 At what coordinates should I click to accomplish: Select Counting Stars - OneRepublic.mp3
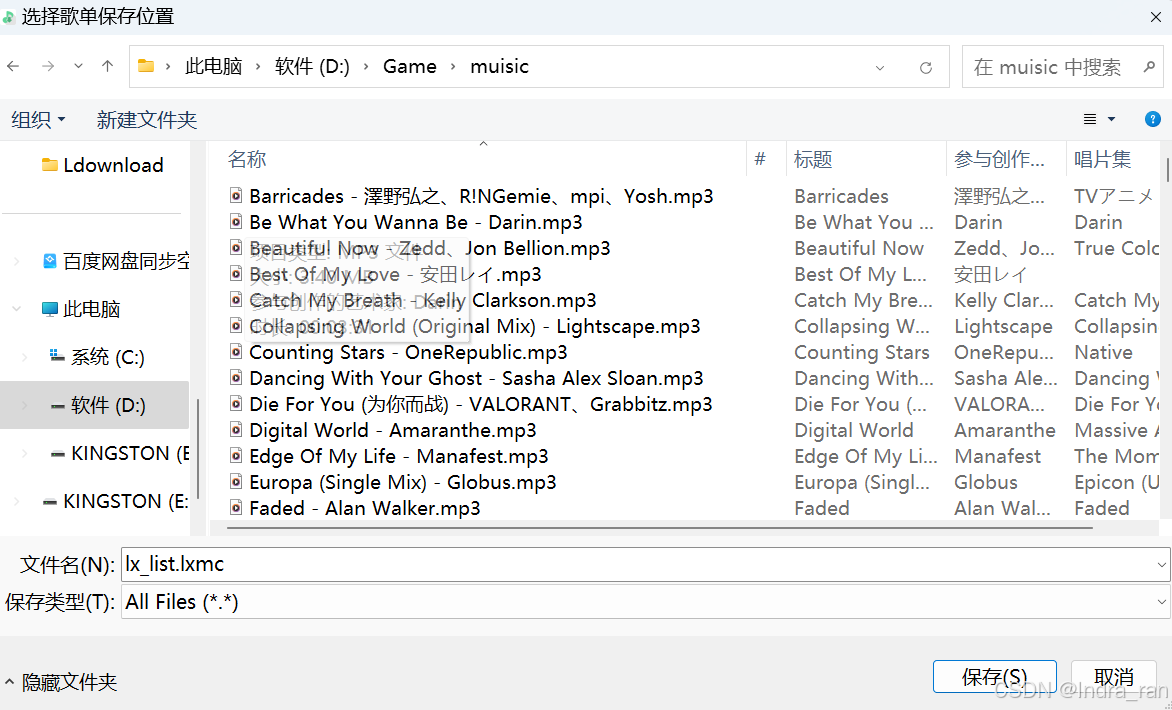coord(408,352)
